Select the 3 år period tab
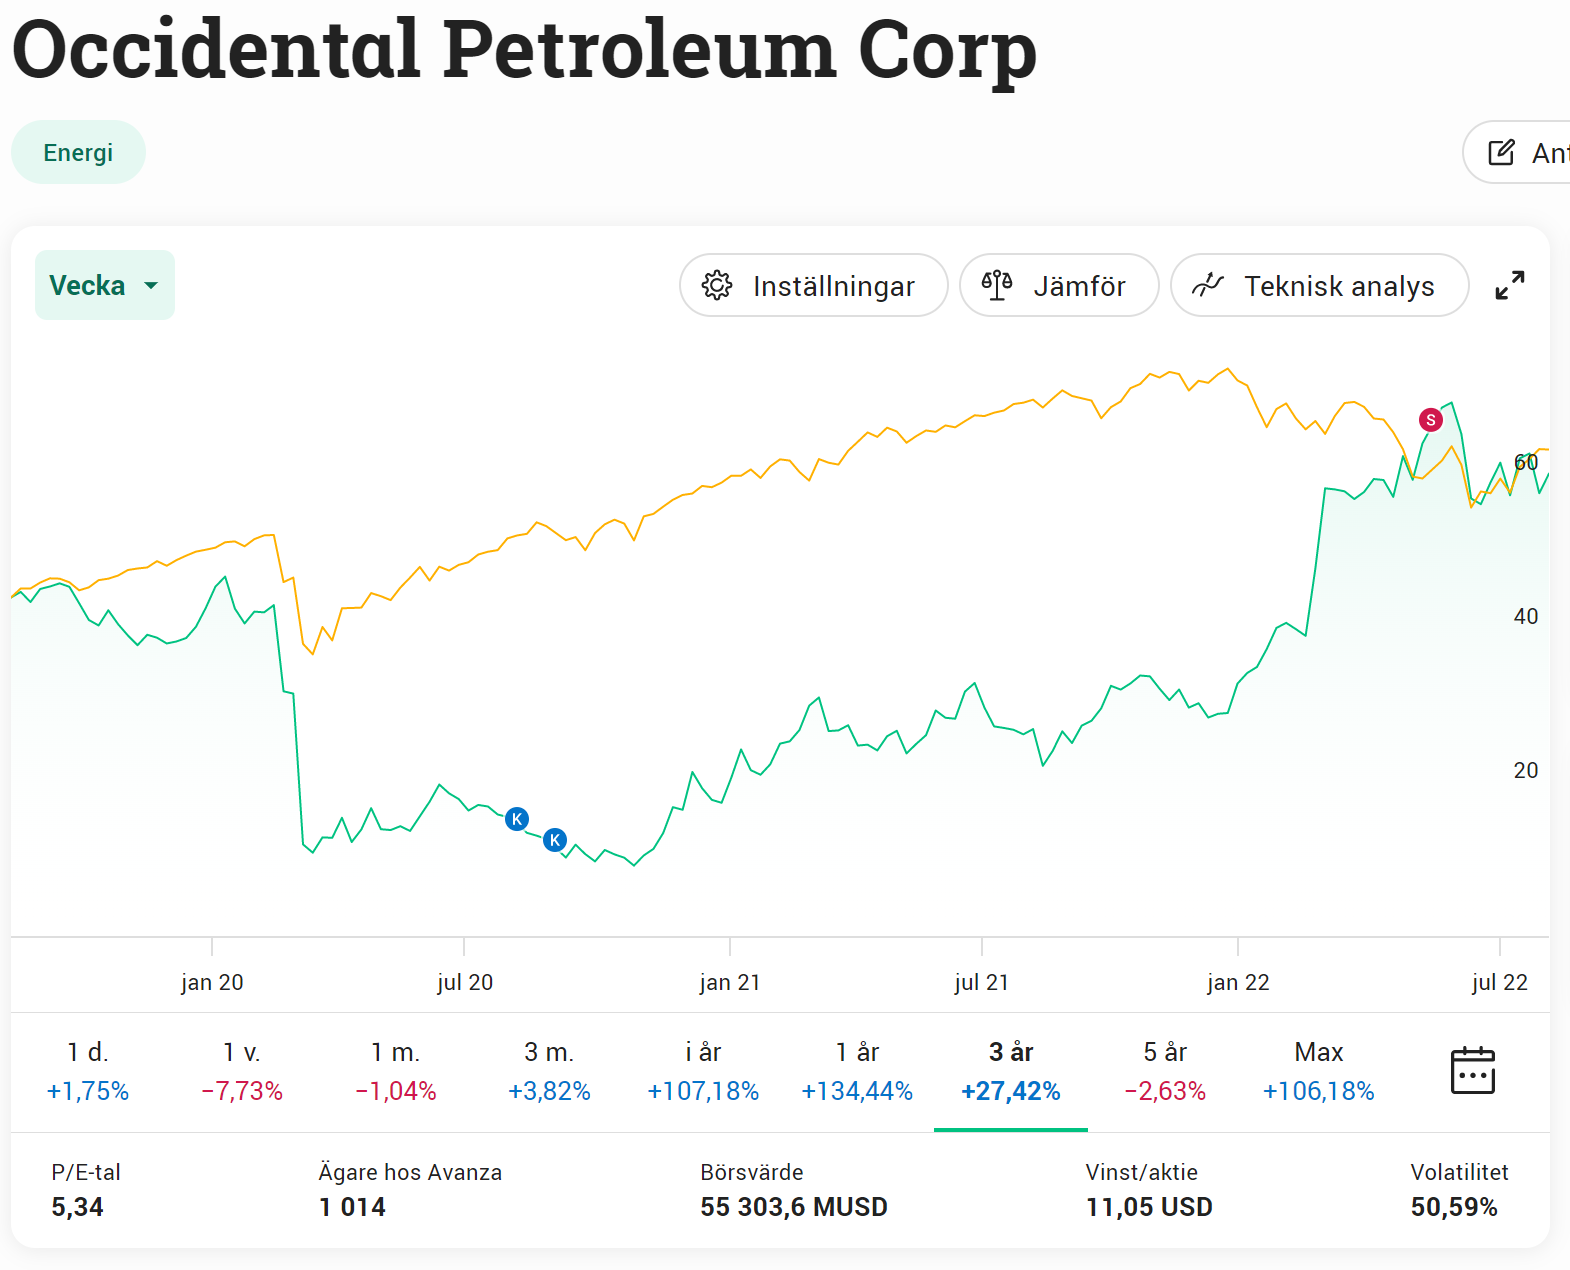 1011,1071
